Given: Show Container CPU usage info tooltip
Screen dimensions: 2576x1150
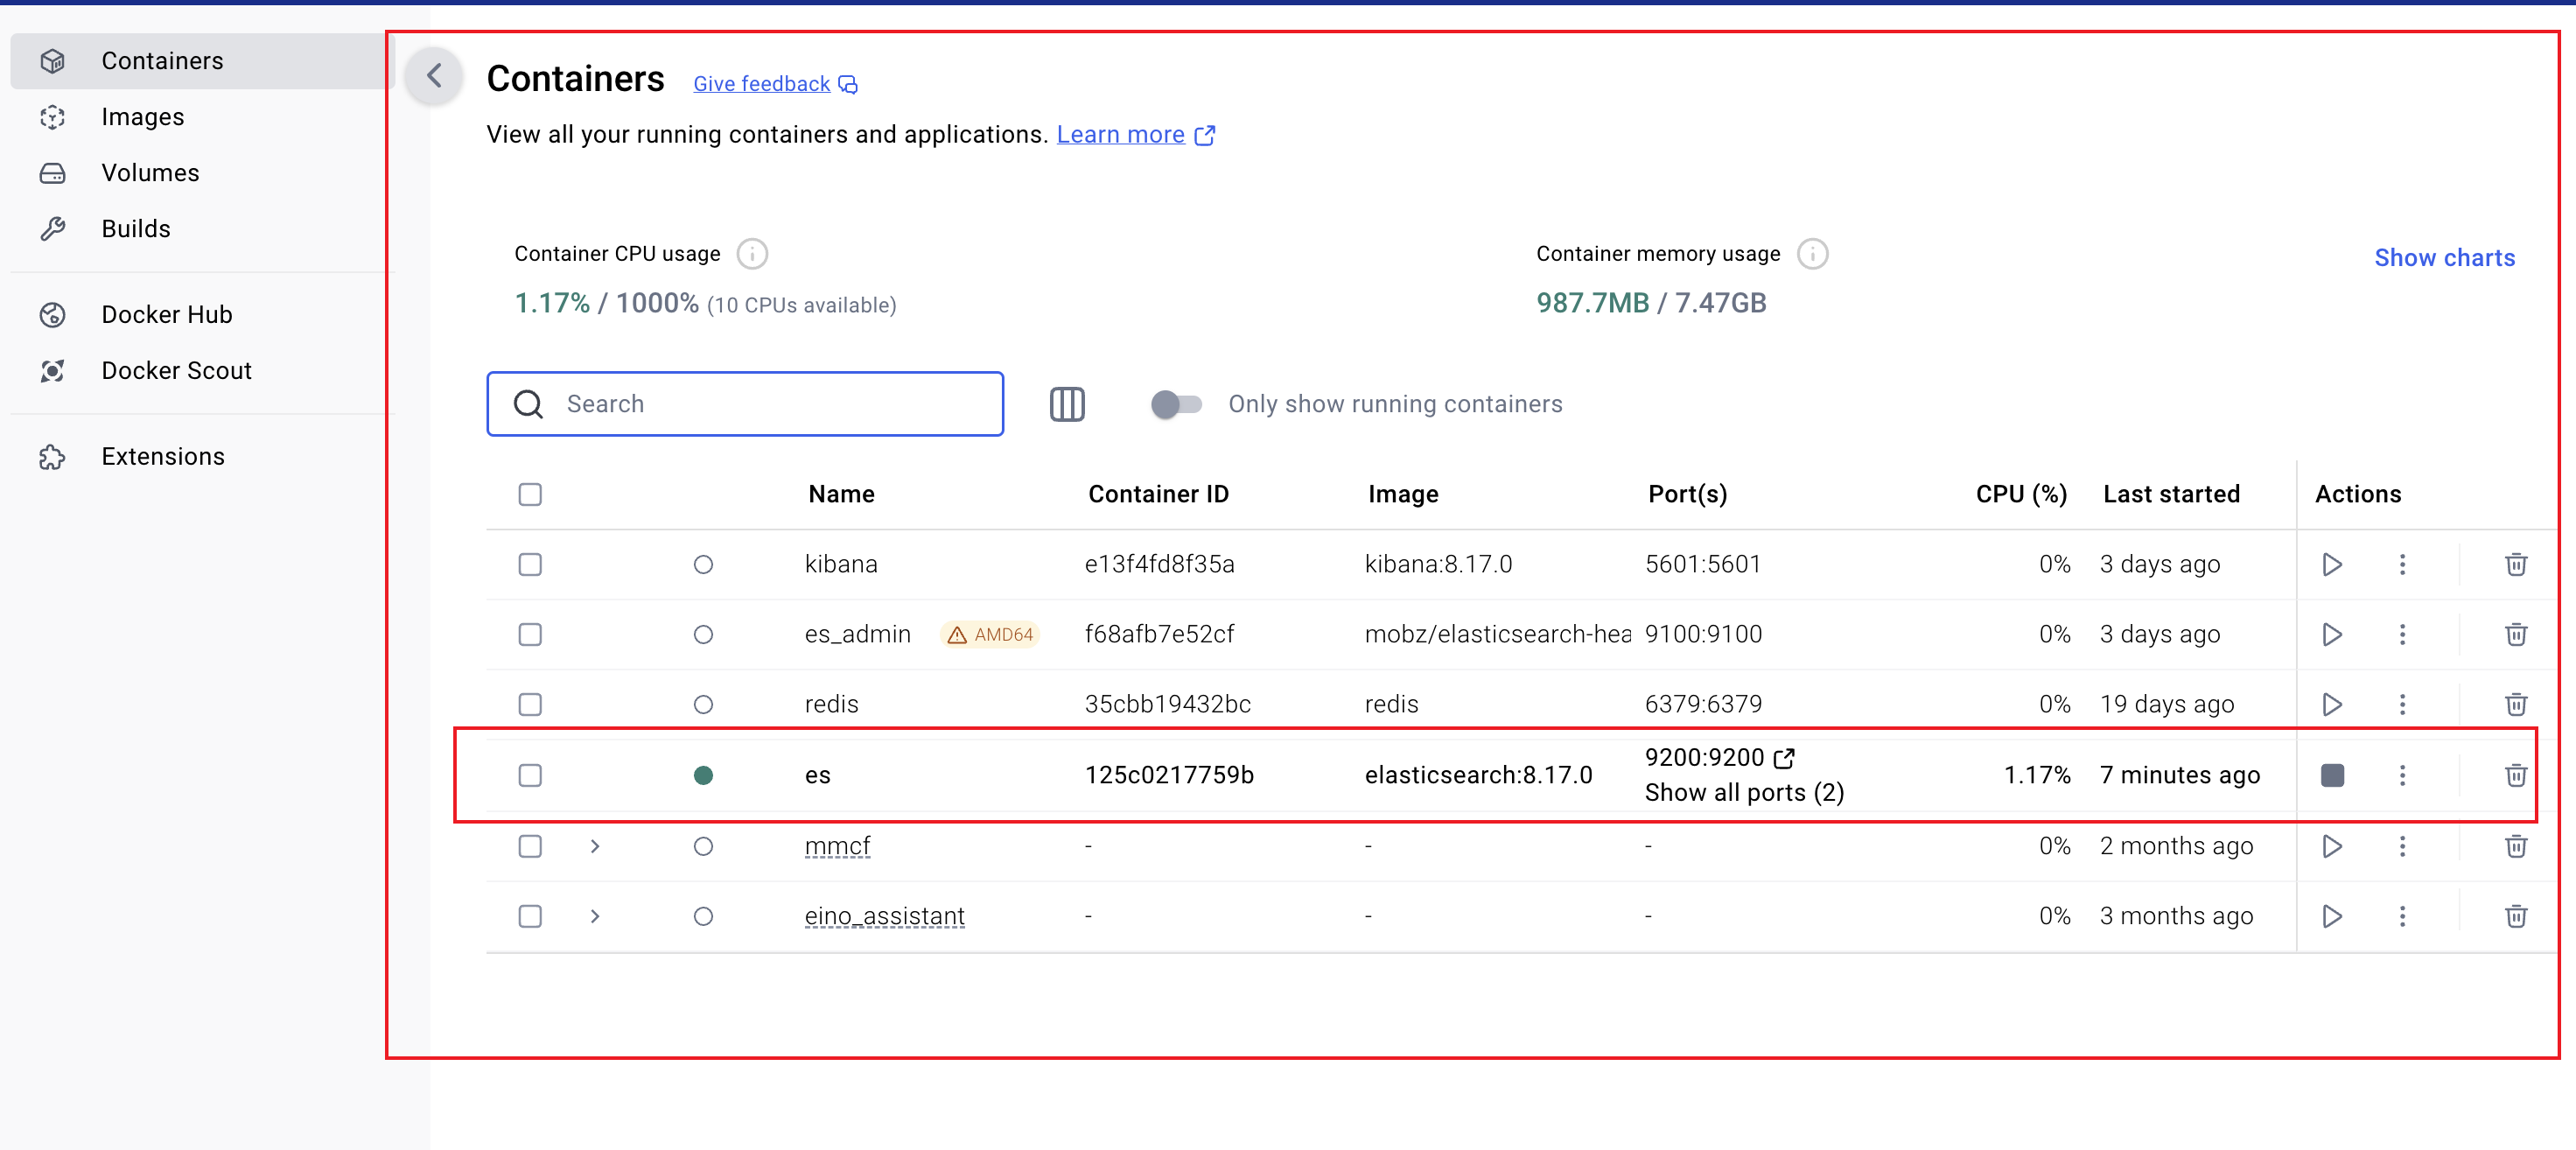Looking at the screenshot, I should 752,254.
